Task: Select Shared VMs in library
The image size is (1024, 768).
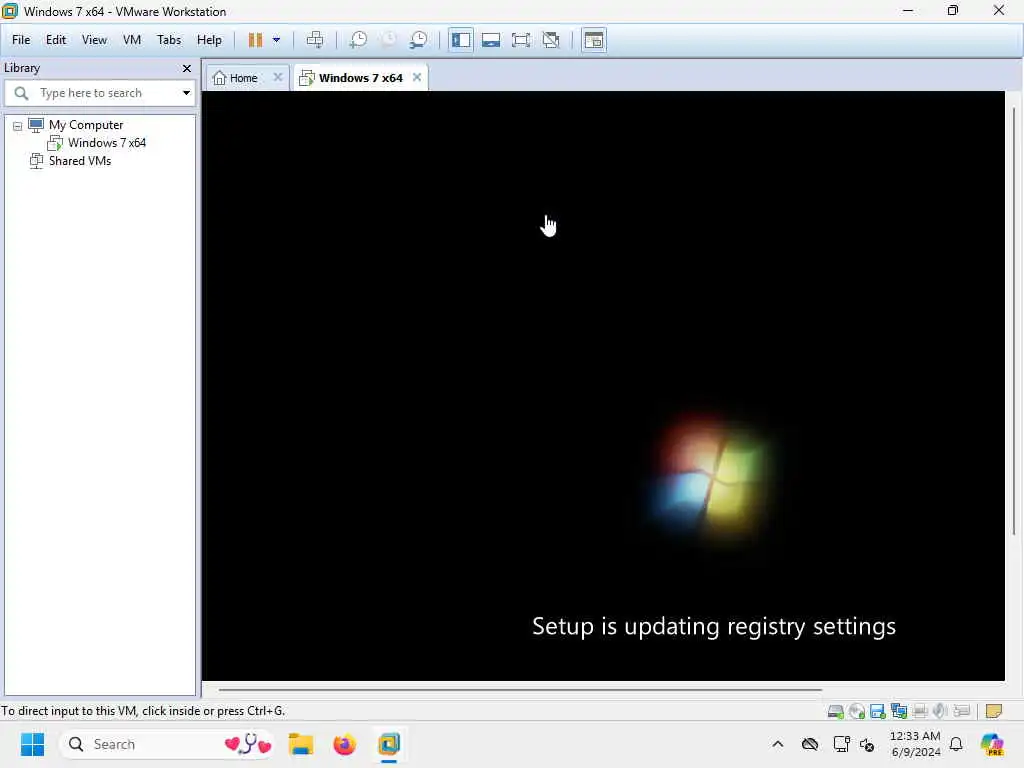Action: pos(80,161)
